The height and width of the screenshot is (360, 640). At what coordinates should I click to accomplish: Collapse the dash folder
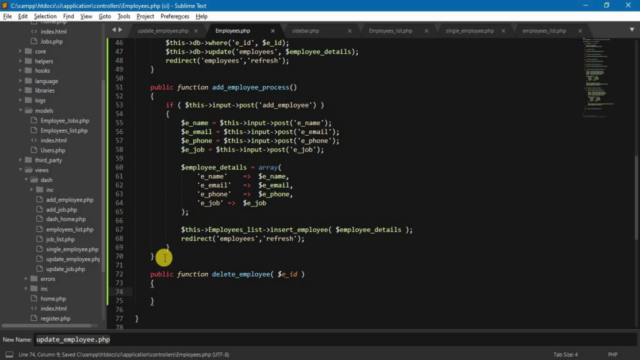pos(26,180)
